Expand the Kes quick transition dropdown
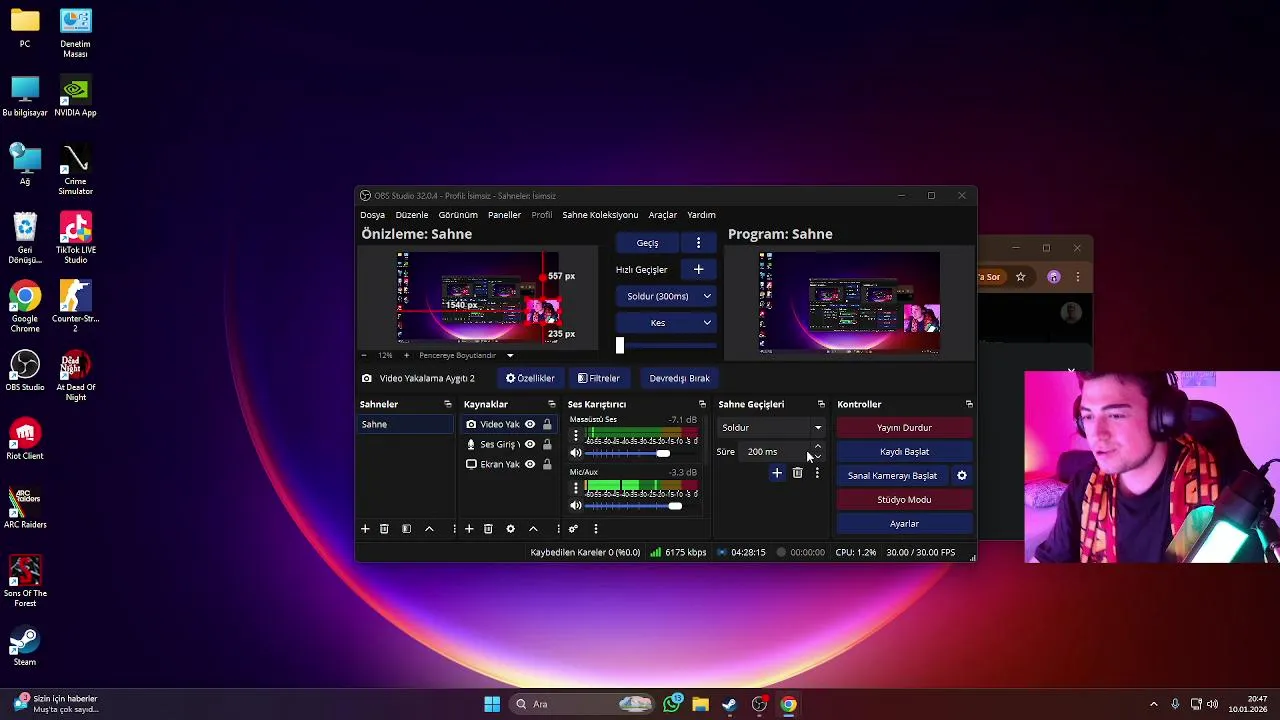Viewport: 1280px width, 720px height. pyautogui.click(x=706, y=323)
